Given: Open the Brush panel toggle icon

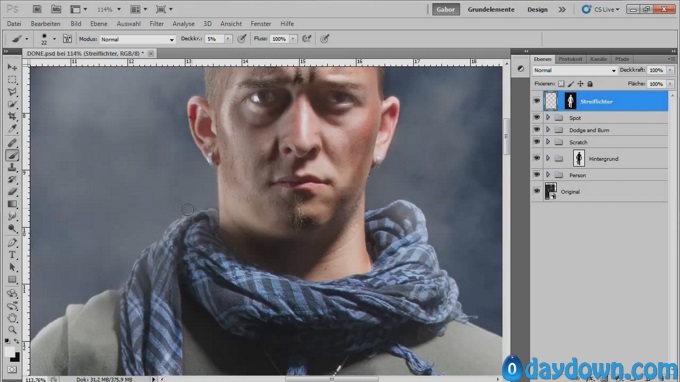Looking at the screenshot, I should pyautogui.click(x=67, y=39).
